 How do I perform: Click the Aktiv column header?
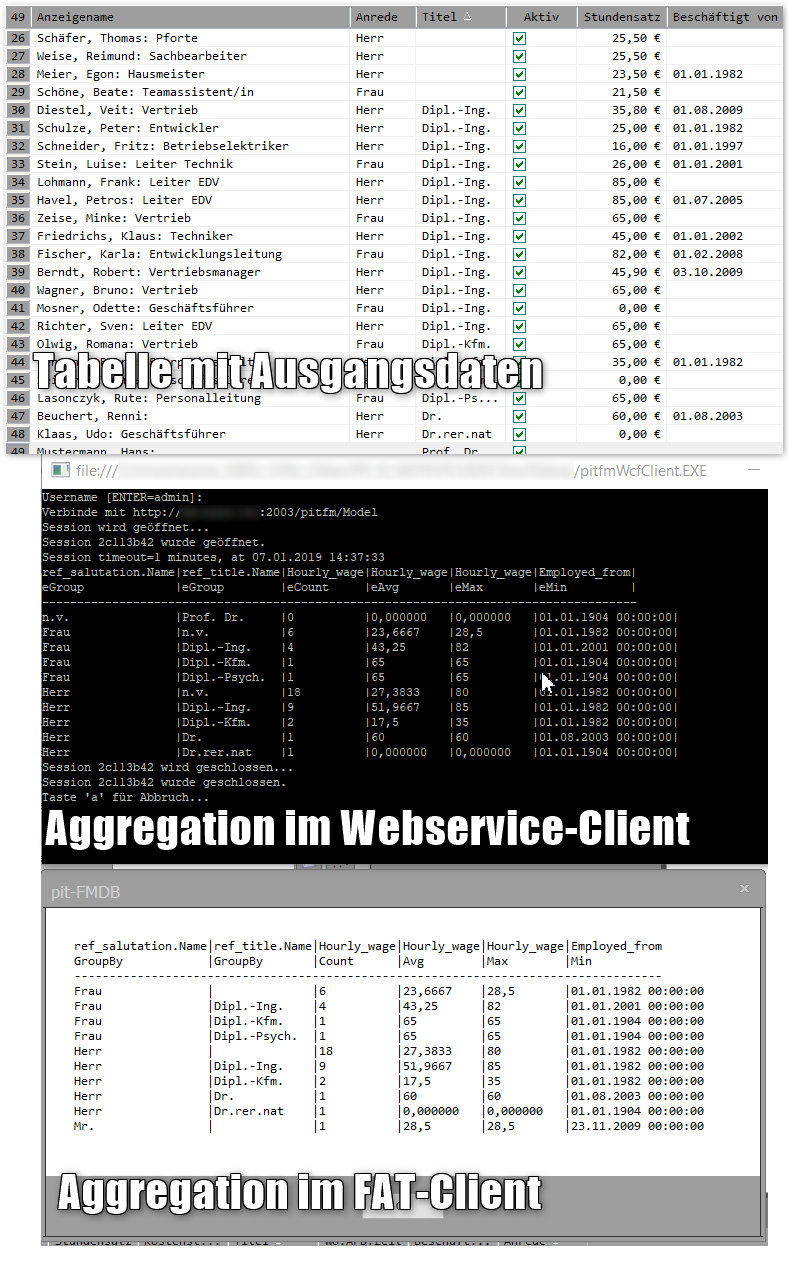pyautogui.click(x=541, y=17)
